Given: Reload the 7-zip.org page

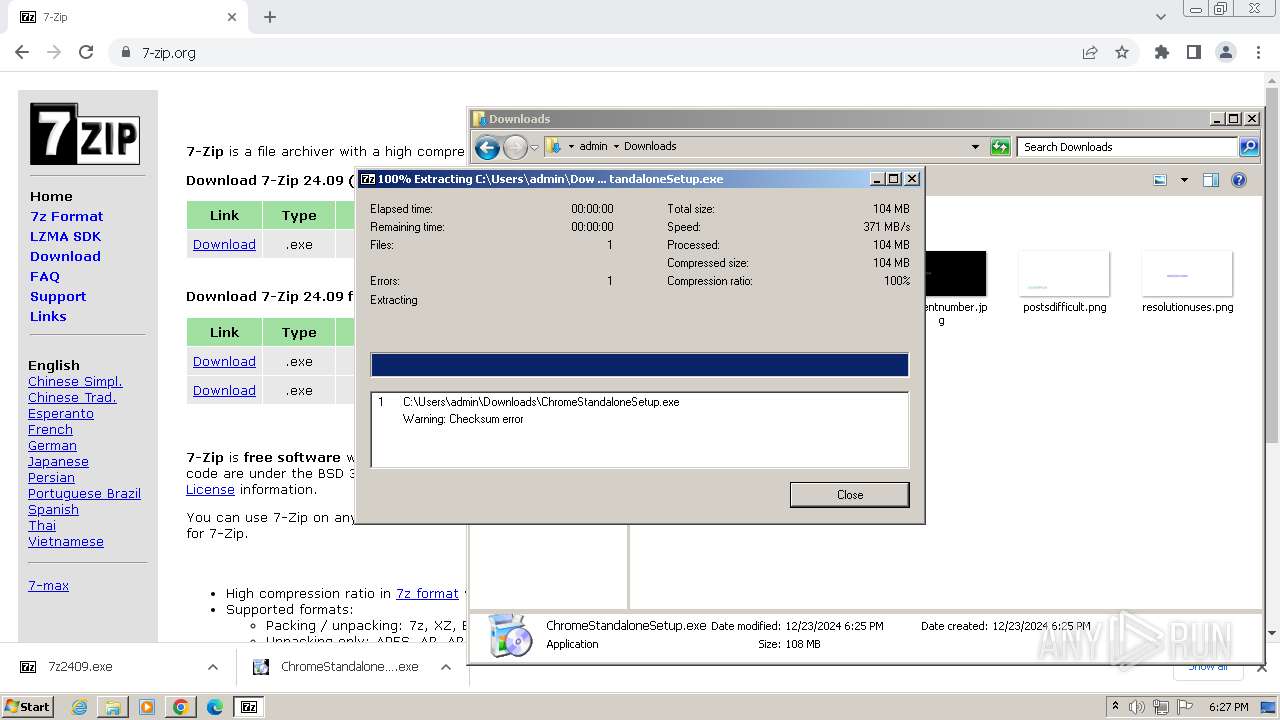Looking at the screenshot, I should (86, 52).
